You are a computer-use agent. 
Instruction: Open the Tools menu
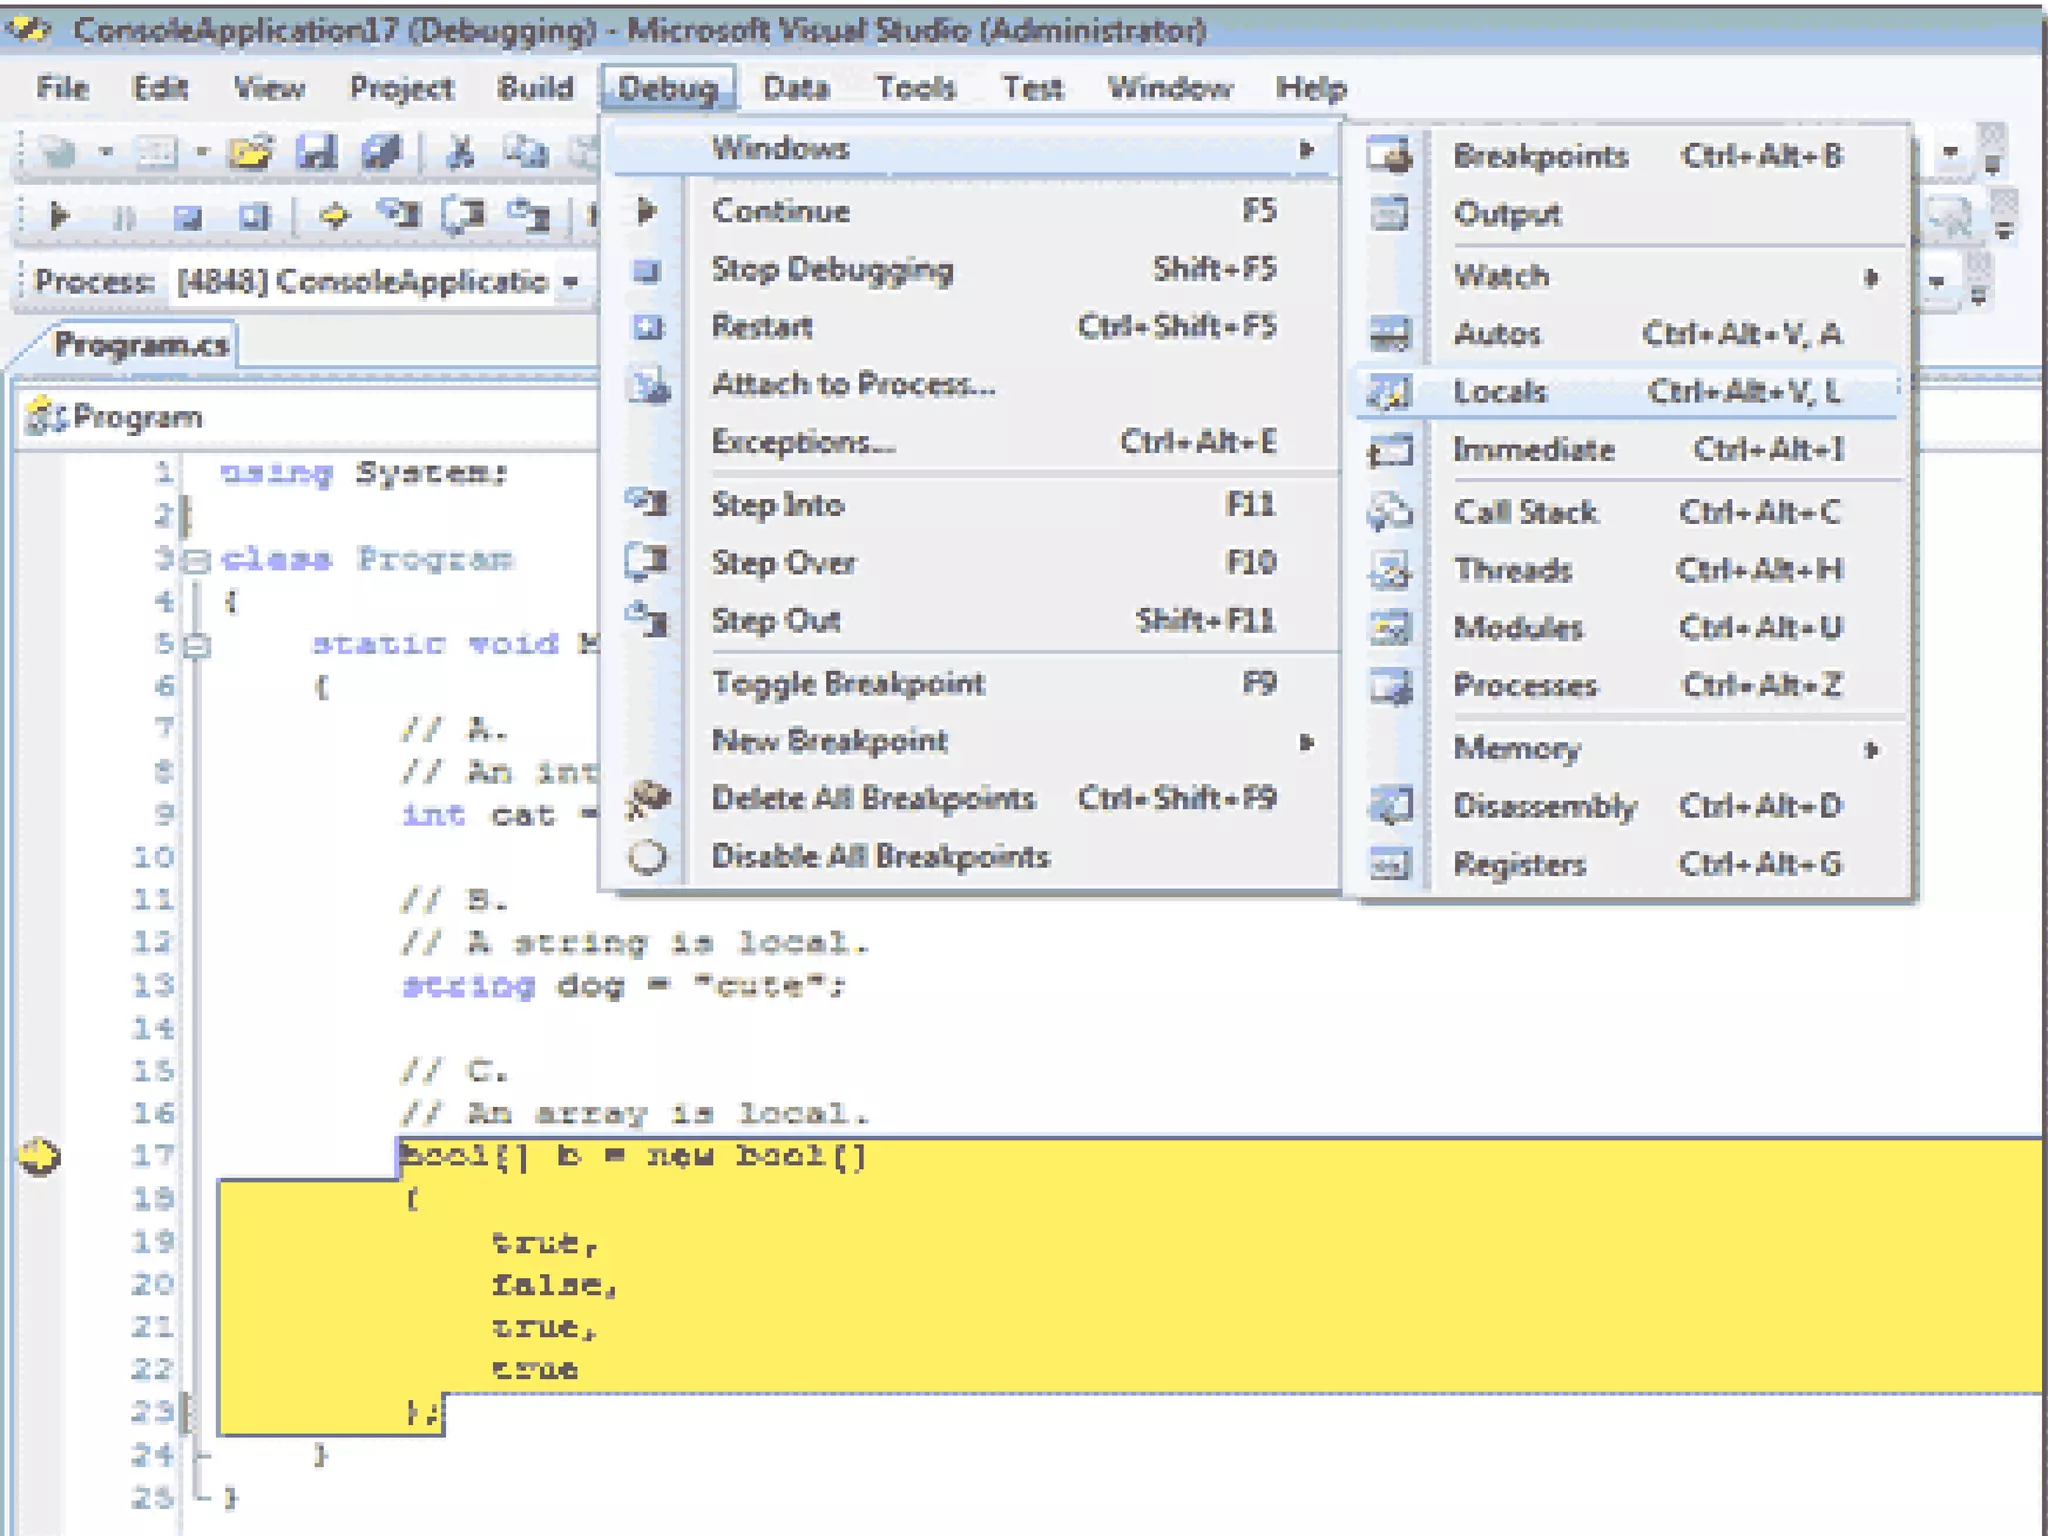click(915, 88)
